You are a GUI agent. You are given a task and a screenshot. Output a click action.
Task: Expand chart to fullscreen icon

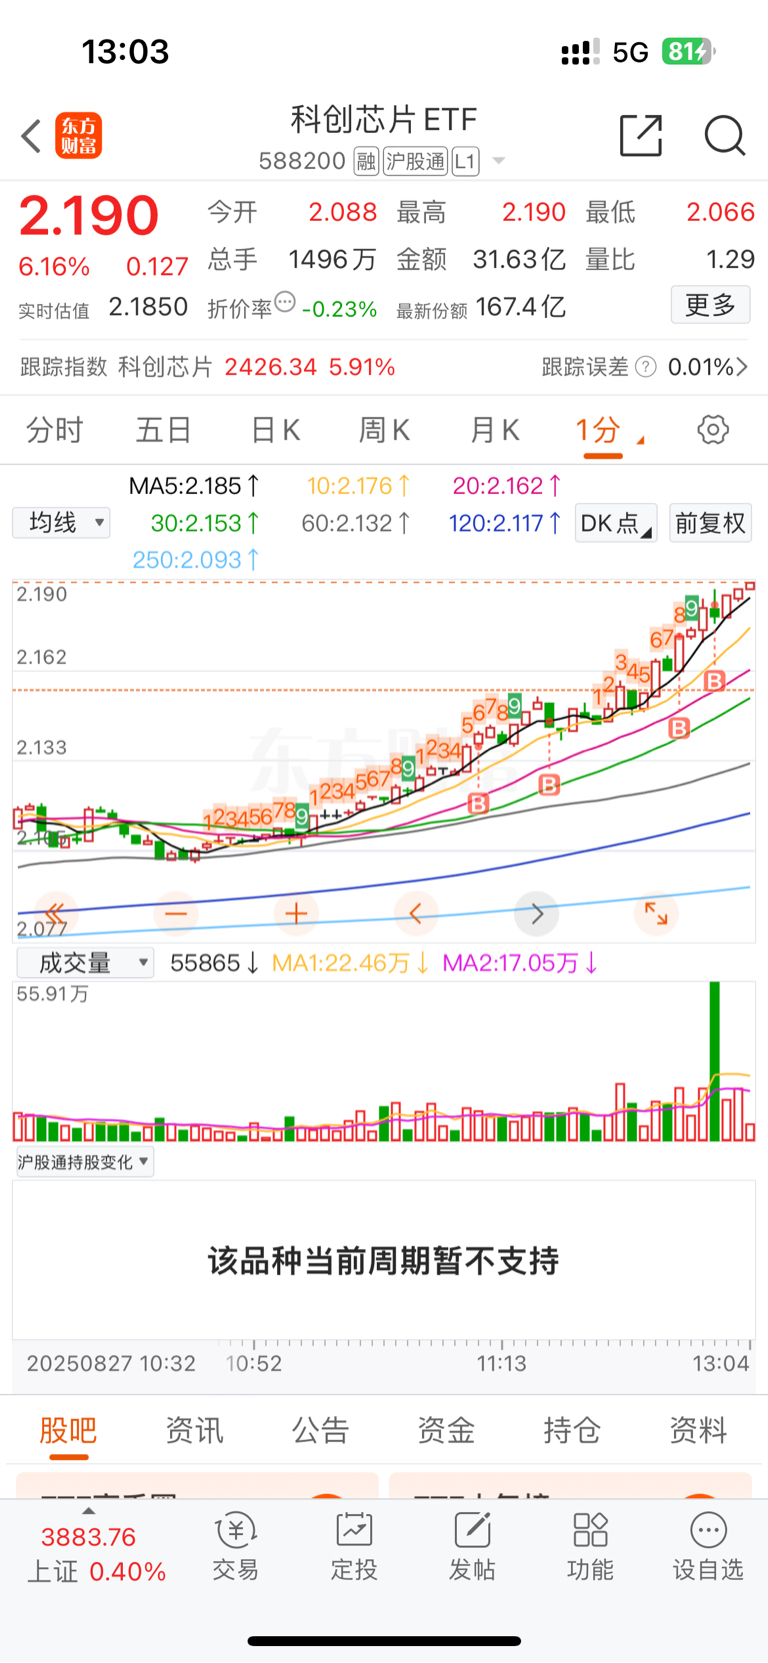(656, 913)
